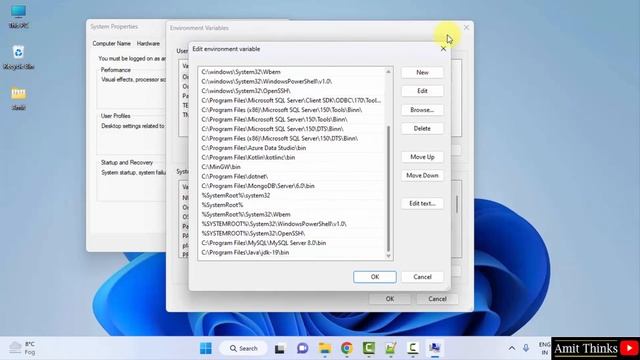Click OK in the Environment Variables window
Image resolution: width=640 pixels, height=360 pixels.
[390, 299]
